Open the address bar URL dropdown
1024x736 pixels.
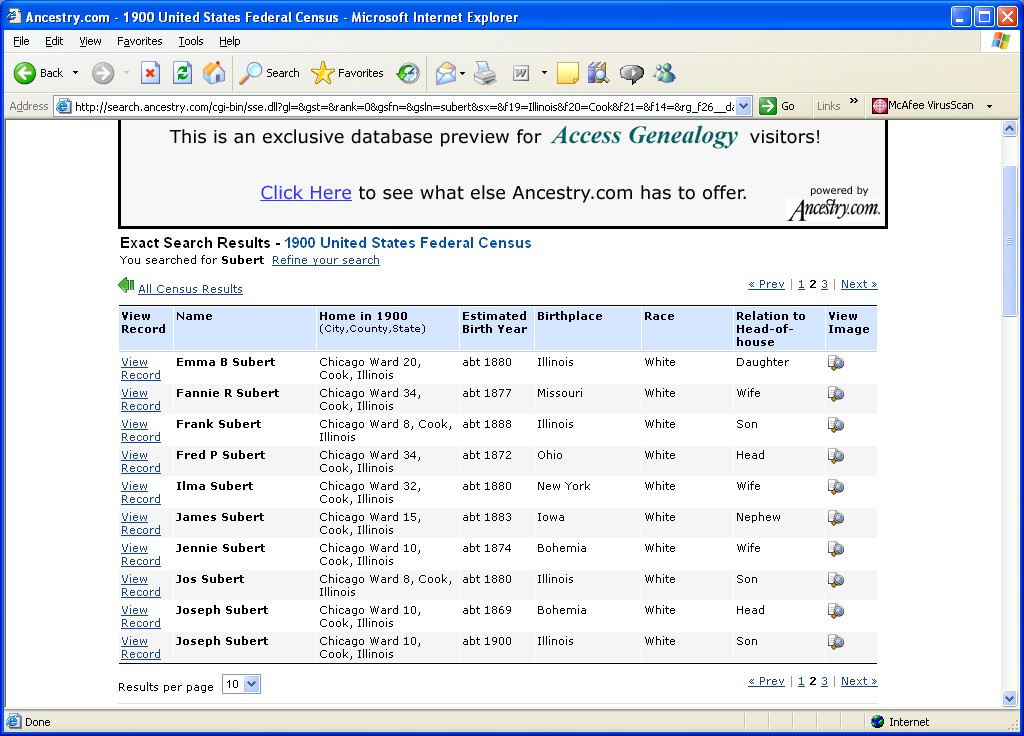tap(743, 106)
